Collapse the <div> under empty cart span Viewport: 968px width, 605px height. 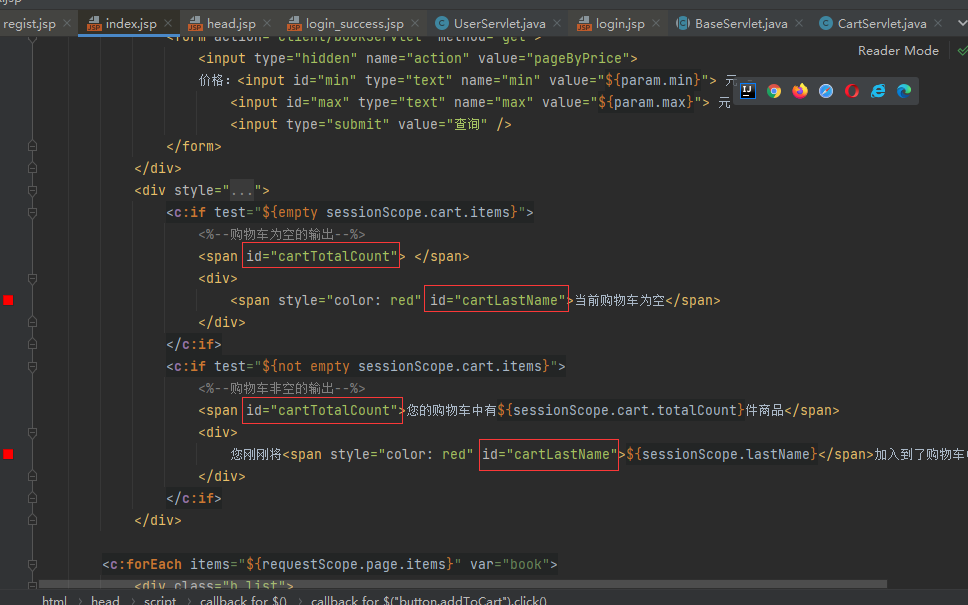tap(32, 278)
